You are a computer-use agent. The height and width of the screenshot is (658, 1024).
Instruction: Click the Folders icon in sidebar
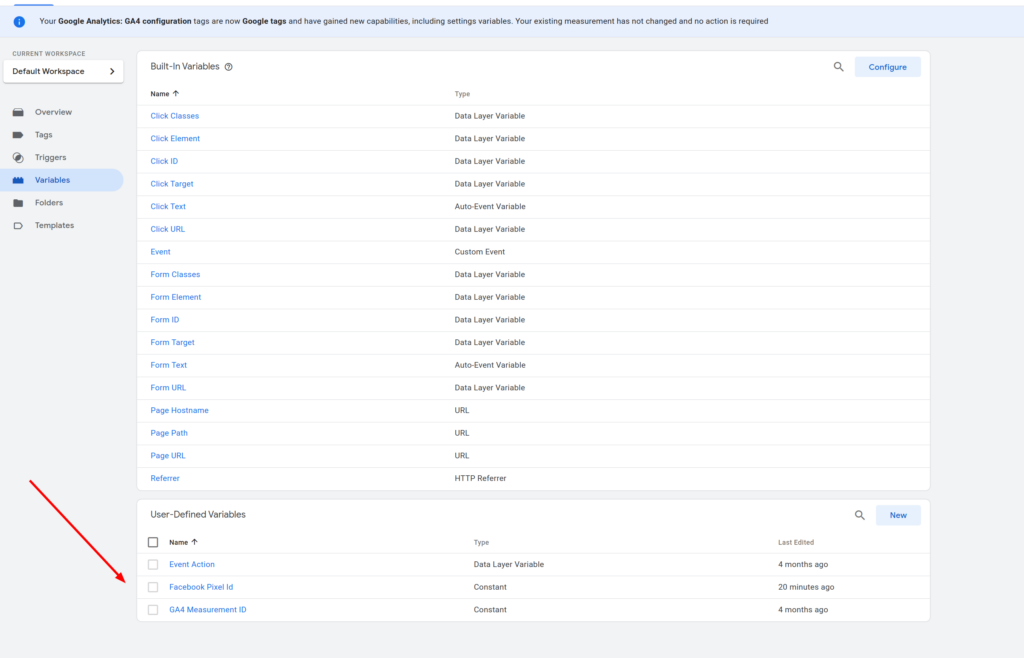(18, 203)
